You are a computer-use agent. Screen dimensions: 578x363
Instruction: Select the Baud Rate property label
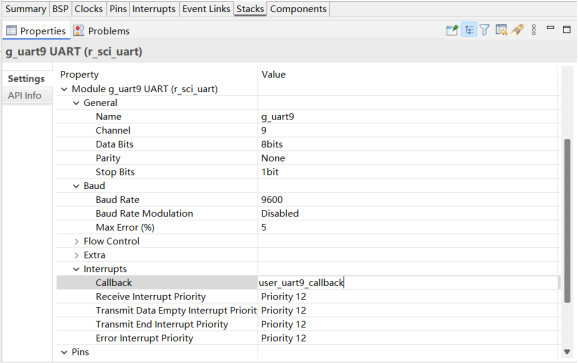117,200
